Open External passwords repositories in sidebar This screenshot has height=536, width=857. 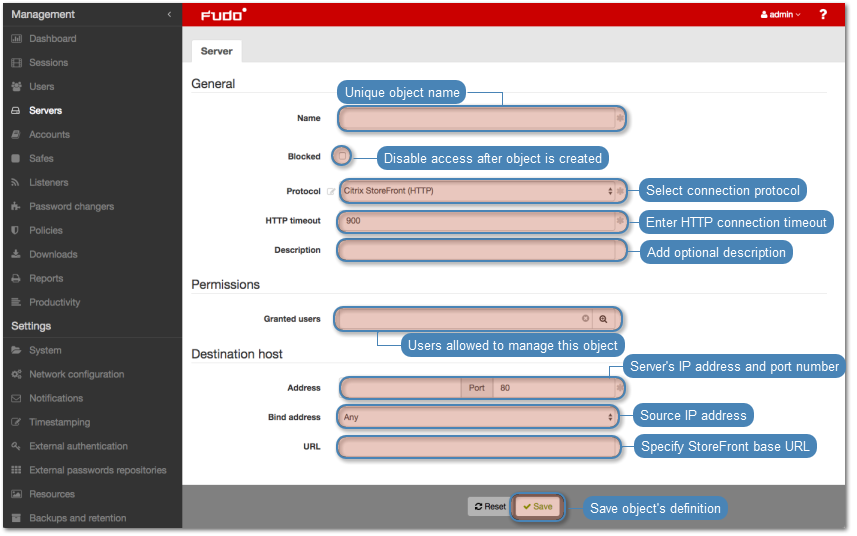tap(98, 470)
